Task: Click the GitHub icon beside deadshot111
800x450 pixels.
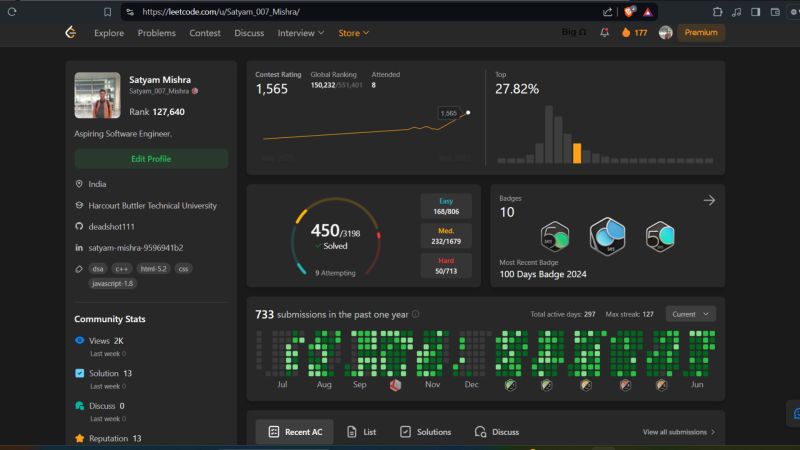Action: tap(79, 226)
